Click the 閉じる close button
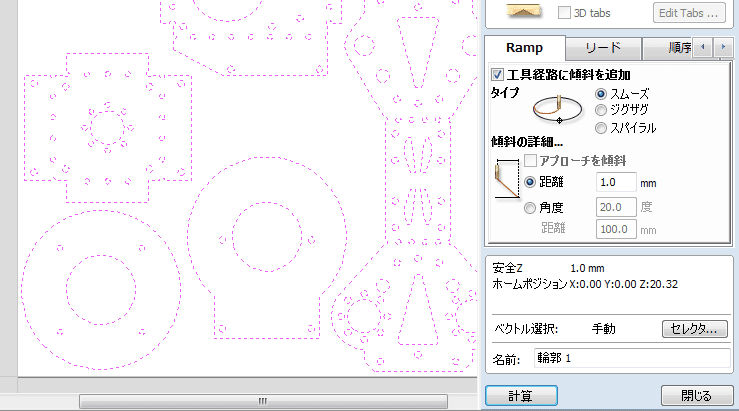This screenshot has width=739, height=411. click(x=697, y=395)
